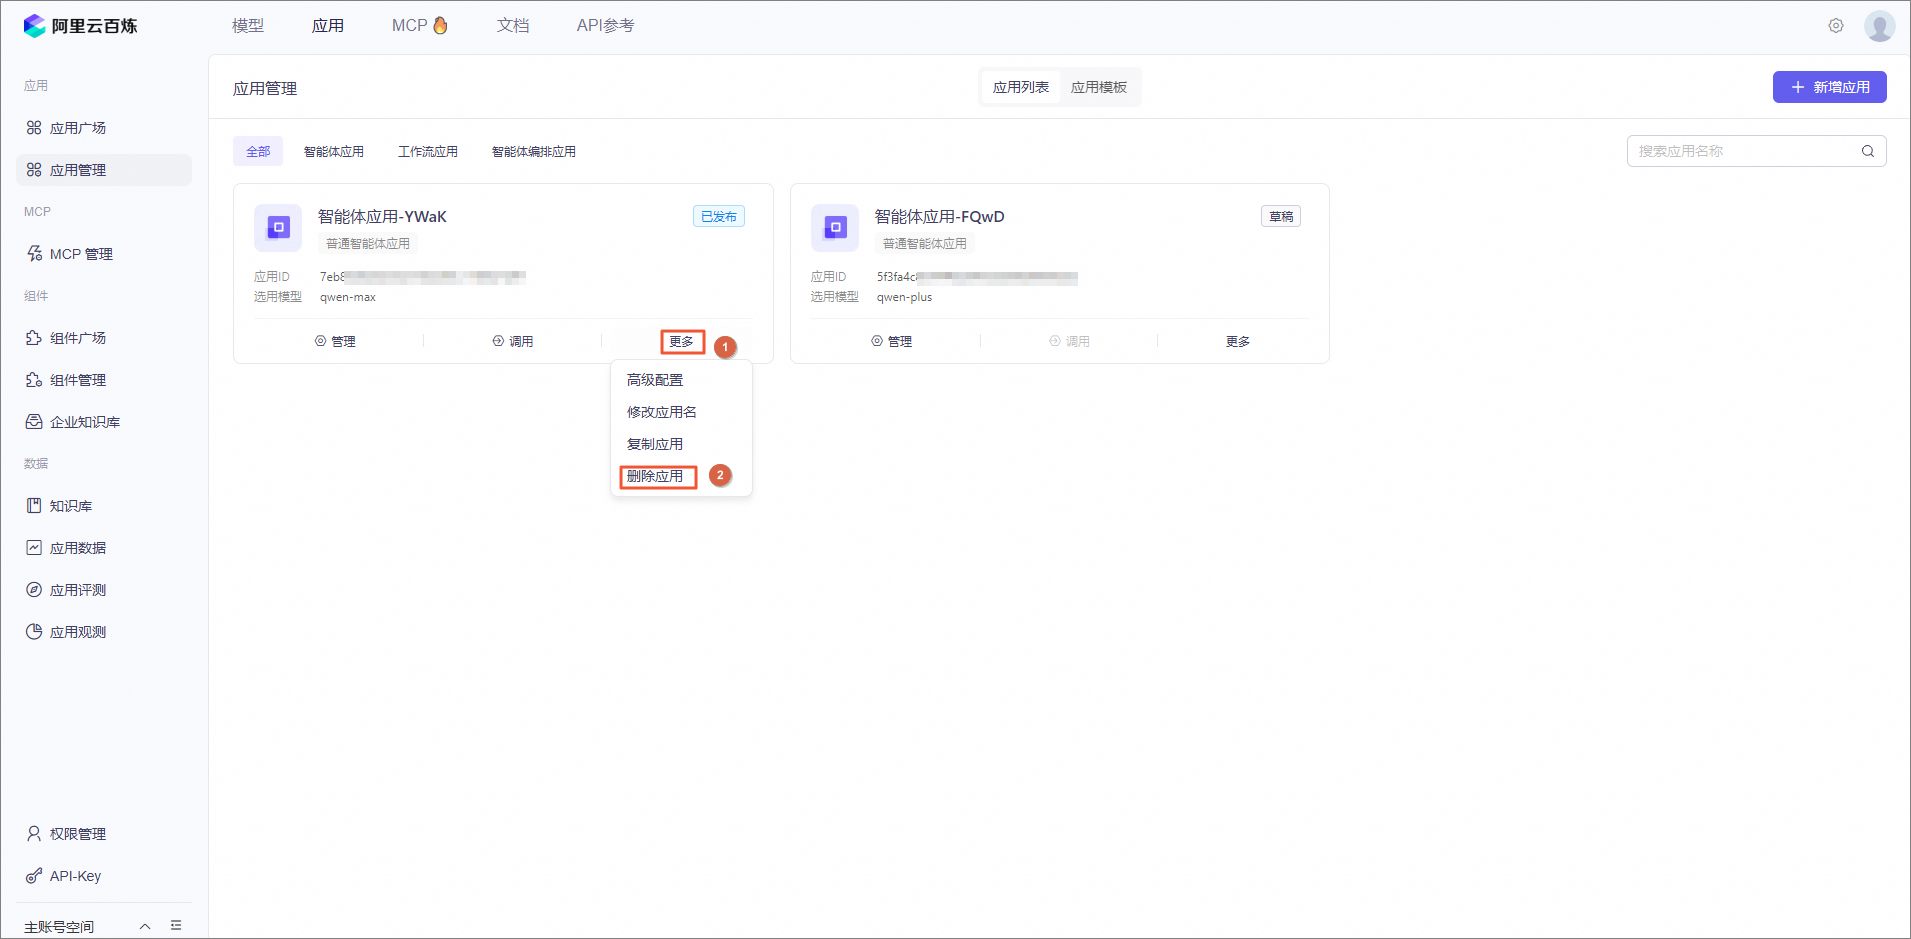Click the 组件广场 puzzle icon

tap(34, 338)
